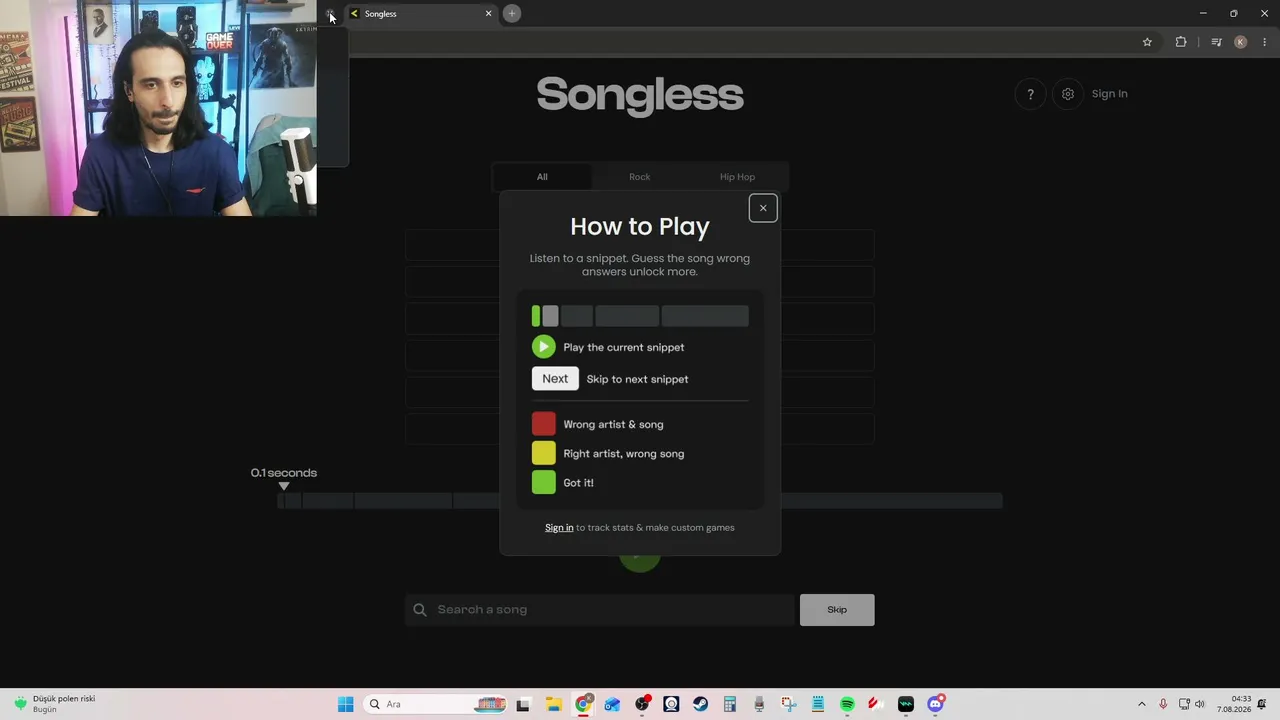
Task: Click the green Got it! swatch
Action: pos(543,483)
